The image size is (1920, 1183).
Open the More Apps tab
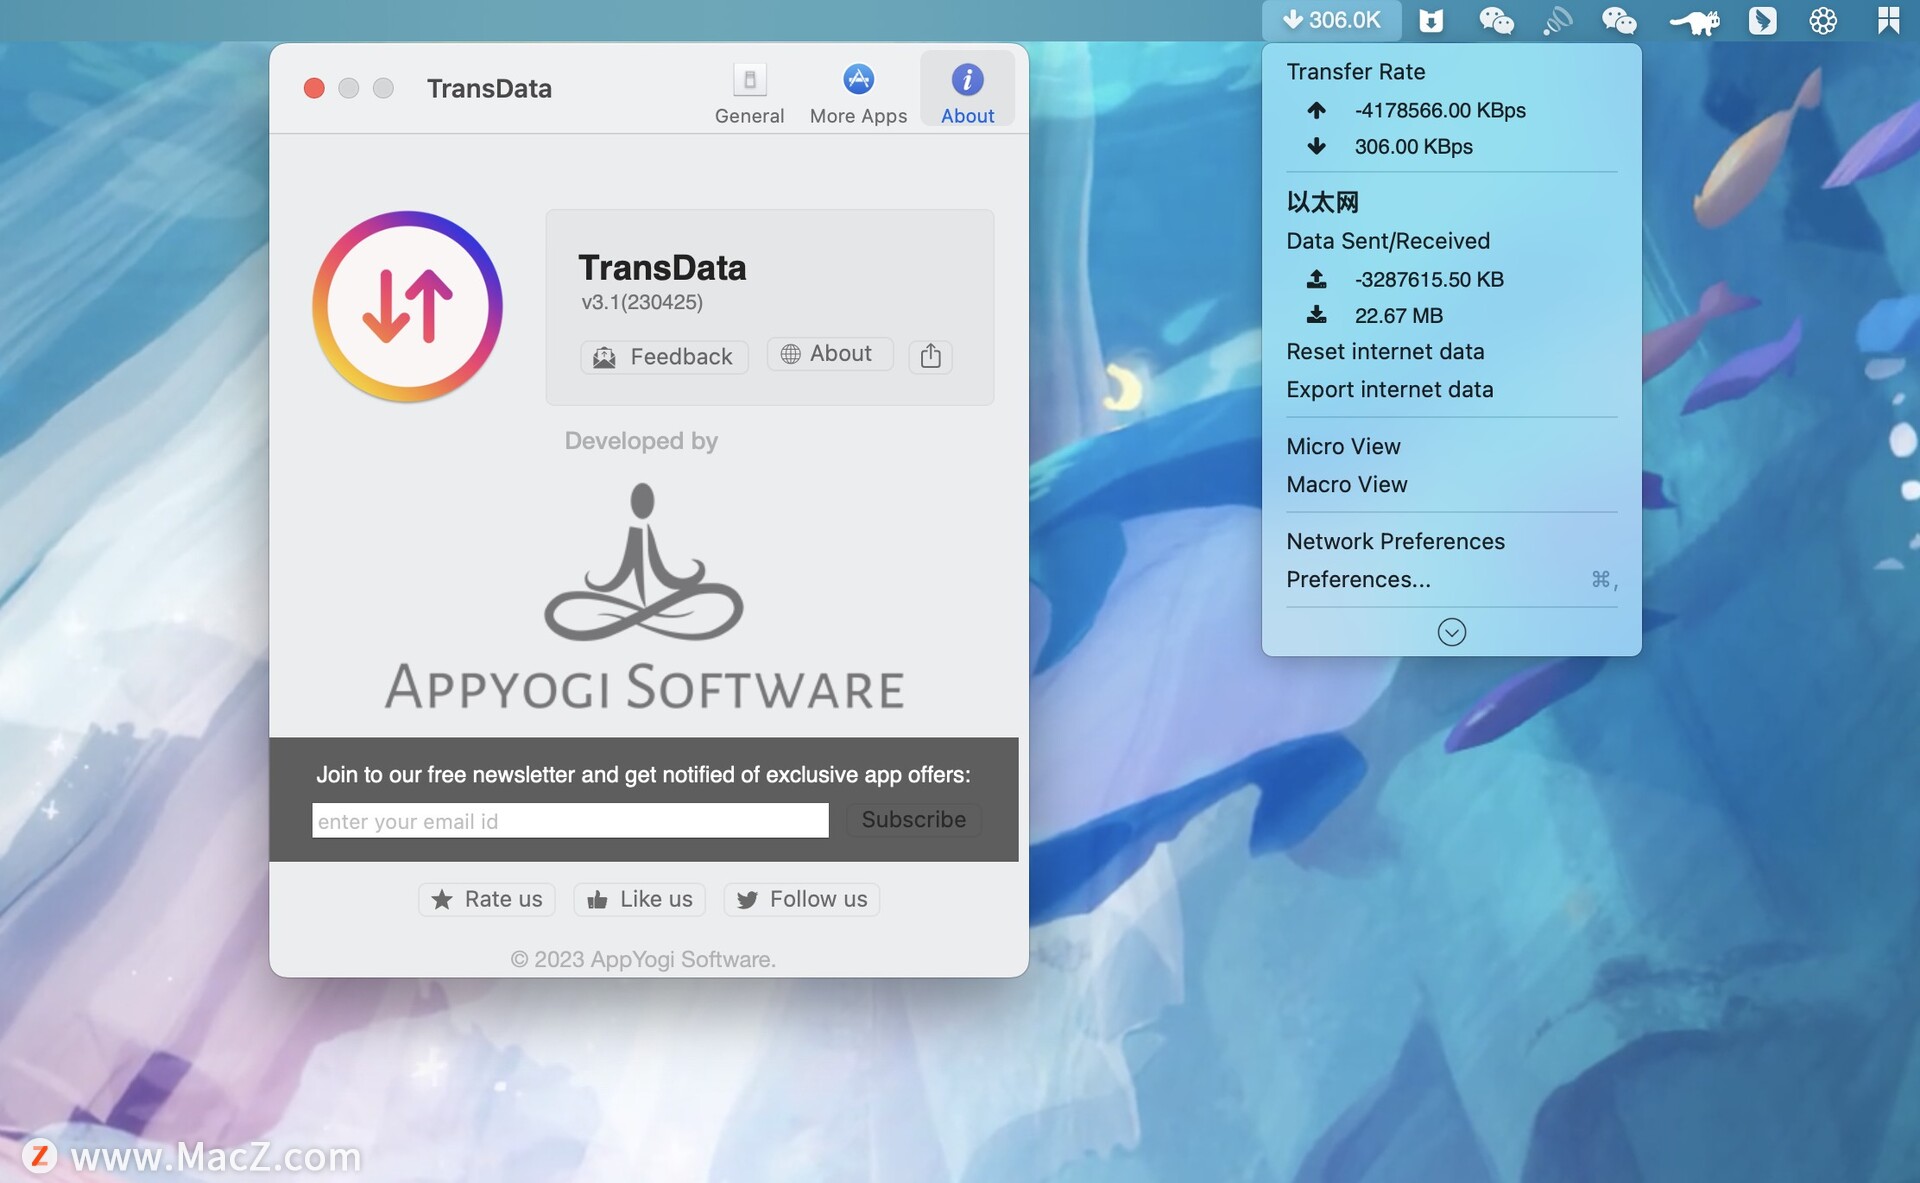(858, 93)
